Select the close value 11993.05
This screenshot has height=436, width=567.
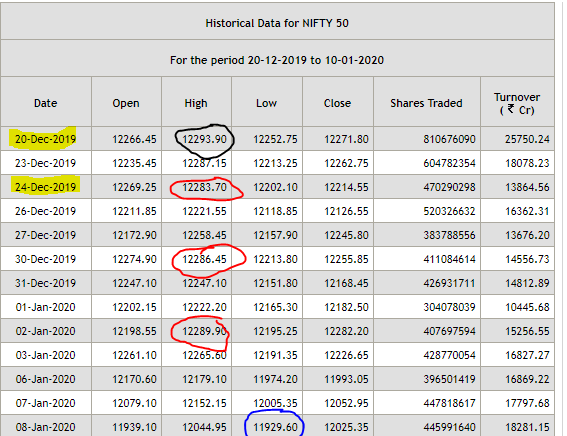(x=346, y=379)
